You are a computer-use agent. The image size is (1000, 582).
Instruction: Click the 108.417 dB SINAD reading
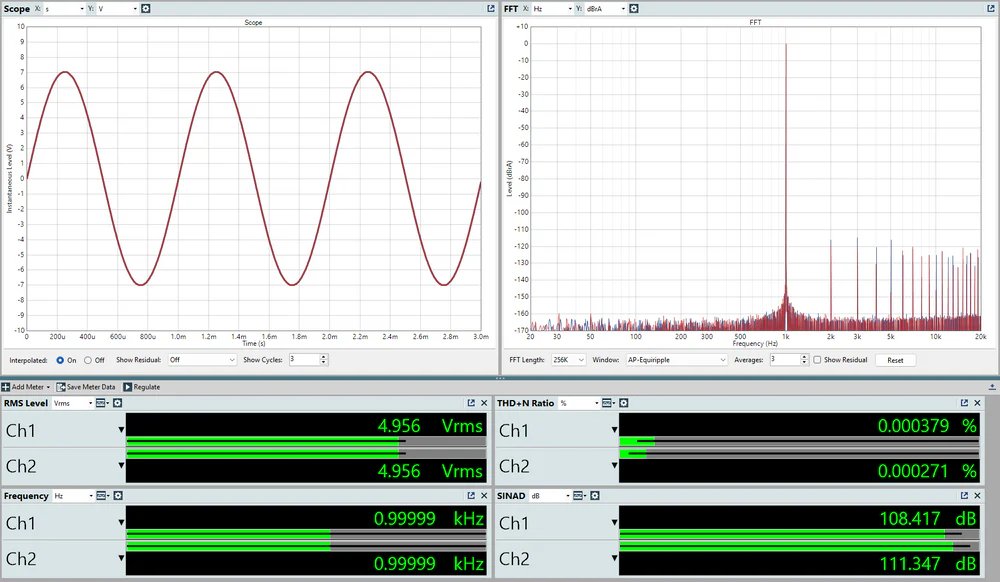pyautogui.click(x=928, y=519)
